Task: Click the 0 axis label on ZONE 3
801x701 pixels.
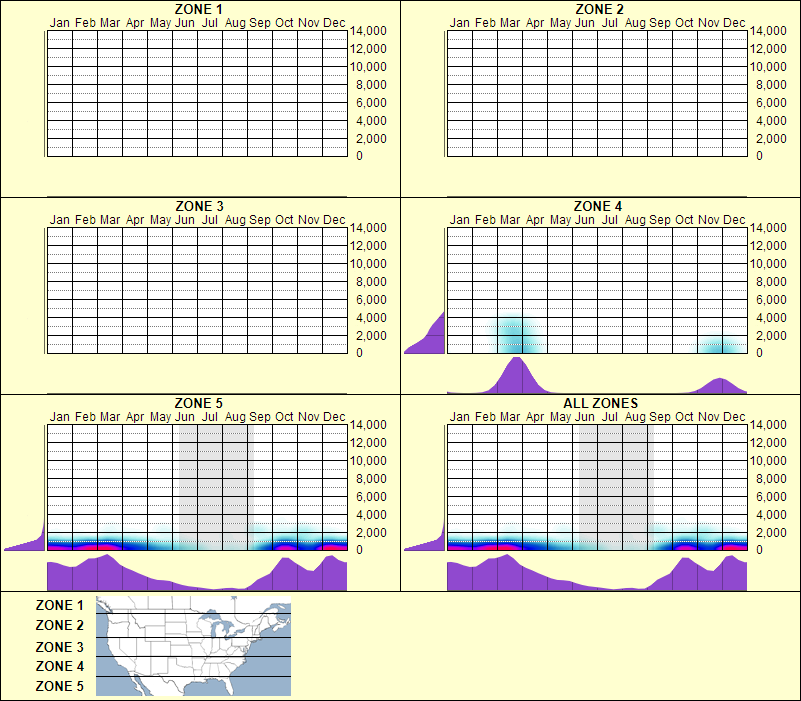Action: point(359,352)
